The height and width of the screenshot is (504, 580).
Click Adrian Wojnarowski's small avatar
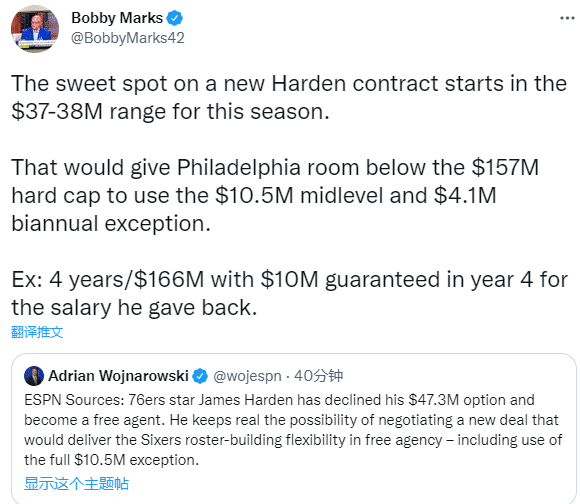point(34,376)
